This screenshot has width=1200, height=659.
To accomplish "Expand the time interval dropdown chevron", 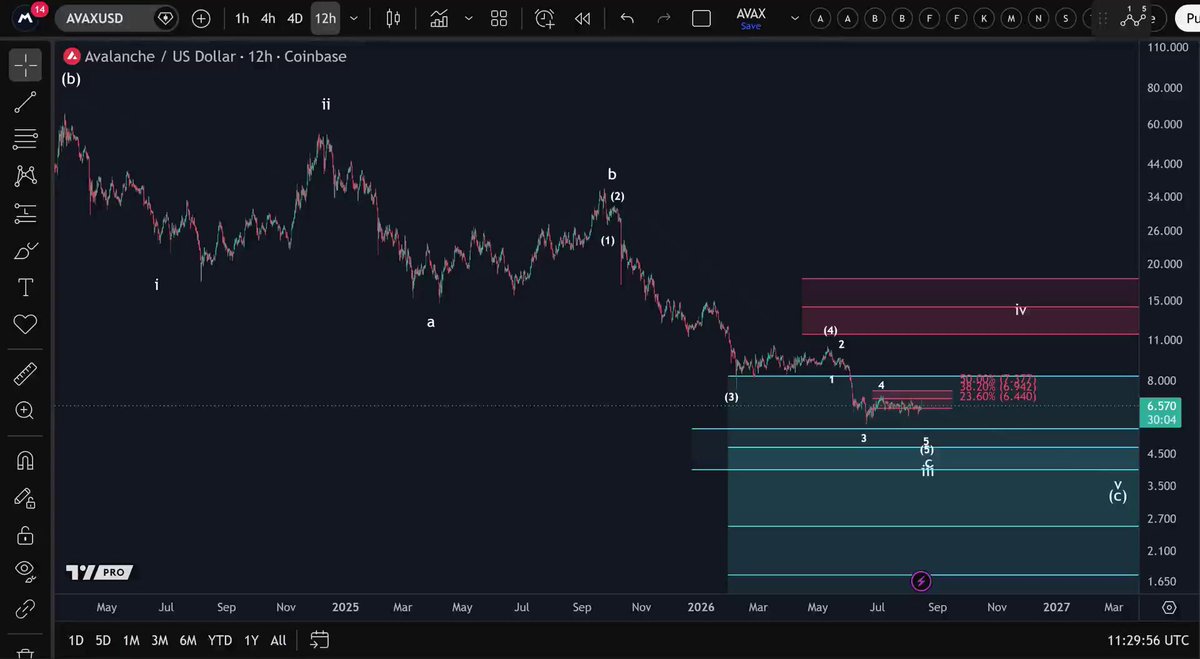I will coord(354,18).
